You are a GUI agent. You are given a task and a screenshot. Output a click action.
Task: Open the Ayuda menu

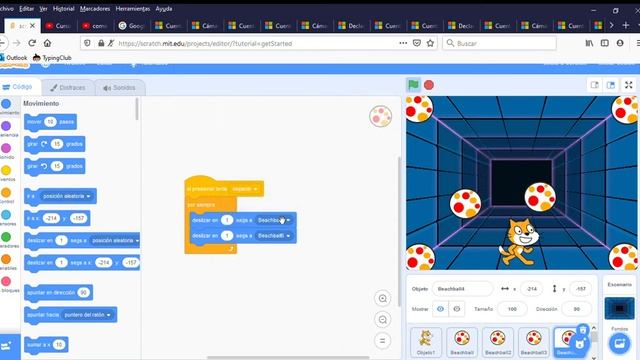click(164, 9)
